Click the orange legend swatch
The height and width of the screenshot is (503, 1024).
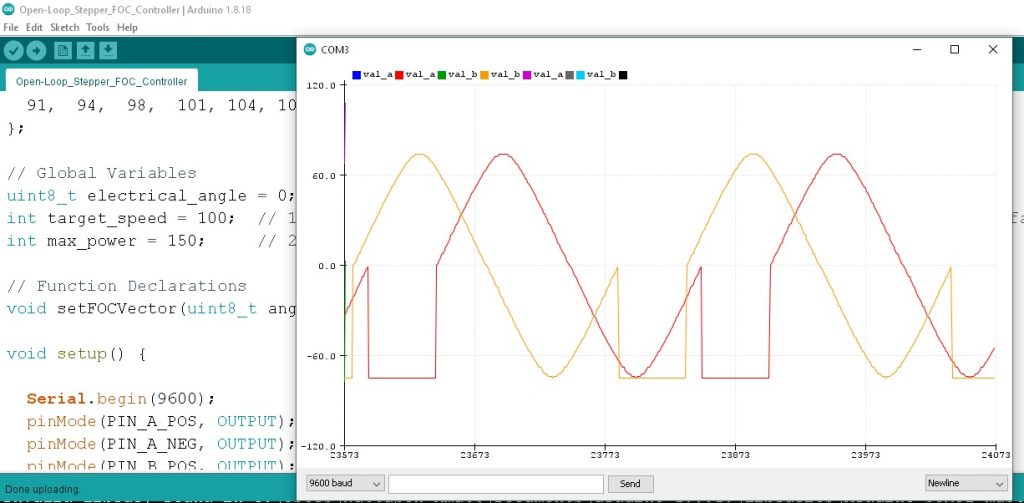484,75
